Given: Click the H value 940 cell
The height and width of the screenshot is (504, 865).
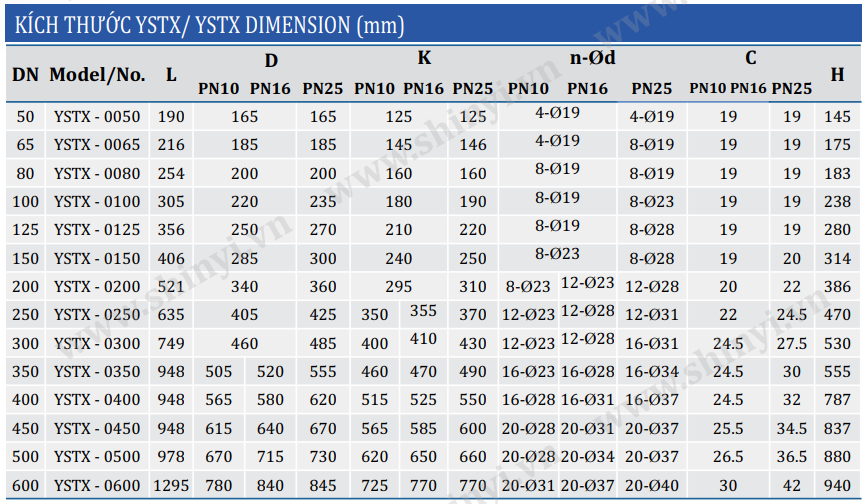Looking at the screenshot, I should [837, 486].
